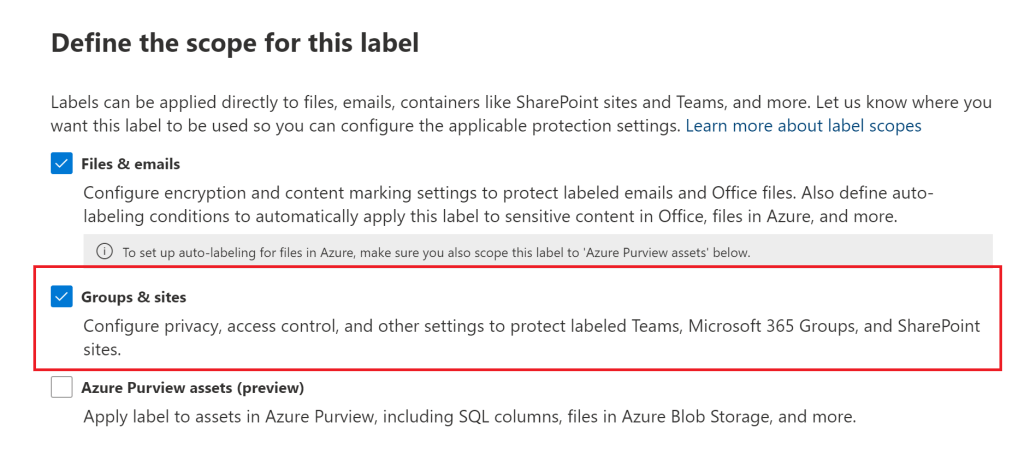This screenshot has width=1024, height=465.
Task: Click the 'Files & emails' label text
Action: coord(130,163)
